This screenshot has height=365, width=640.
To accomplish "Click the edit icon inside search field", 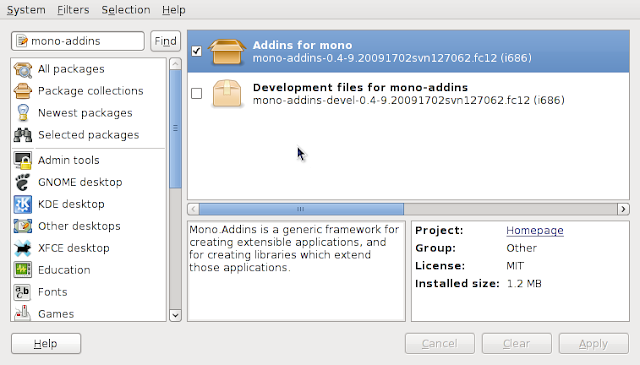I will tap(22, 41).
